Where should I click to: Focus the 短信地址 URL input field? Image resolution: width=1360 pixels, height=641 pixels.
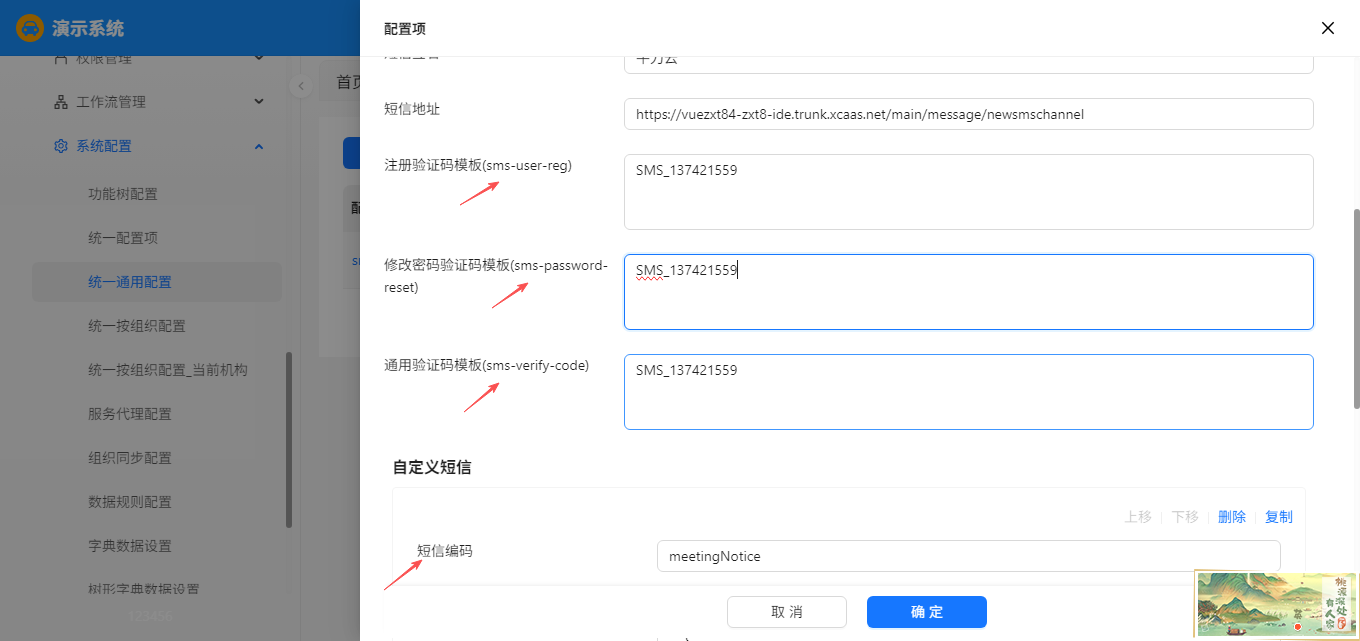[967, 114]
